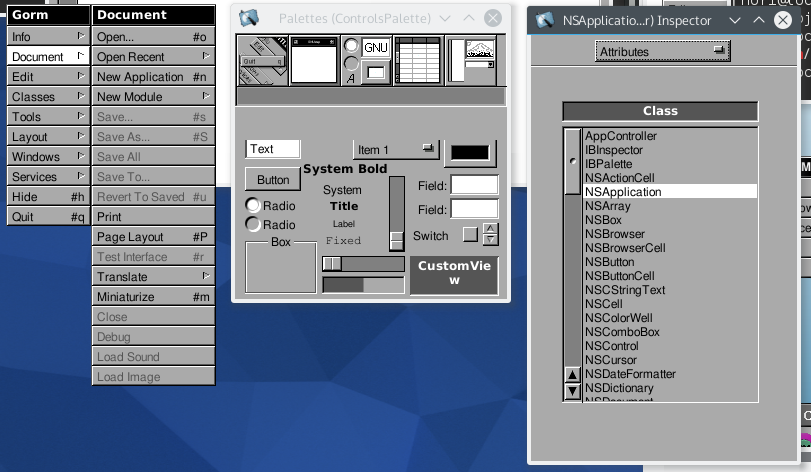Image resolution: width=811 pixels, height=472 pixels.
Task: Click the Gorm icon in Inspector title bar
Action: (545, 21)
